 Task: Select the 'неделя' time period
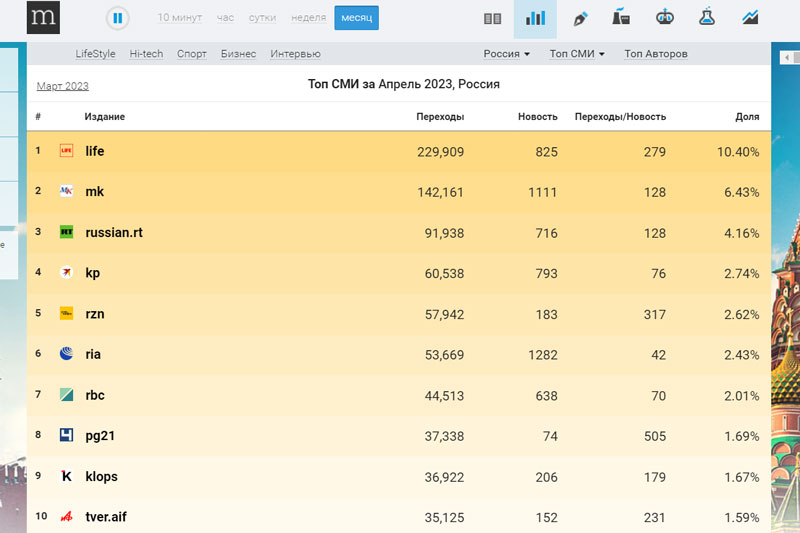pyautogui.click(x=308, y=18)
